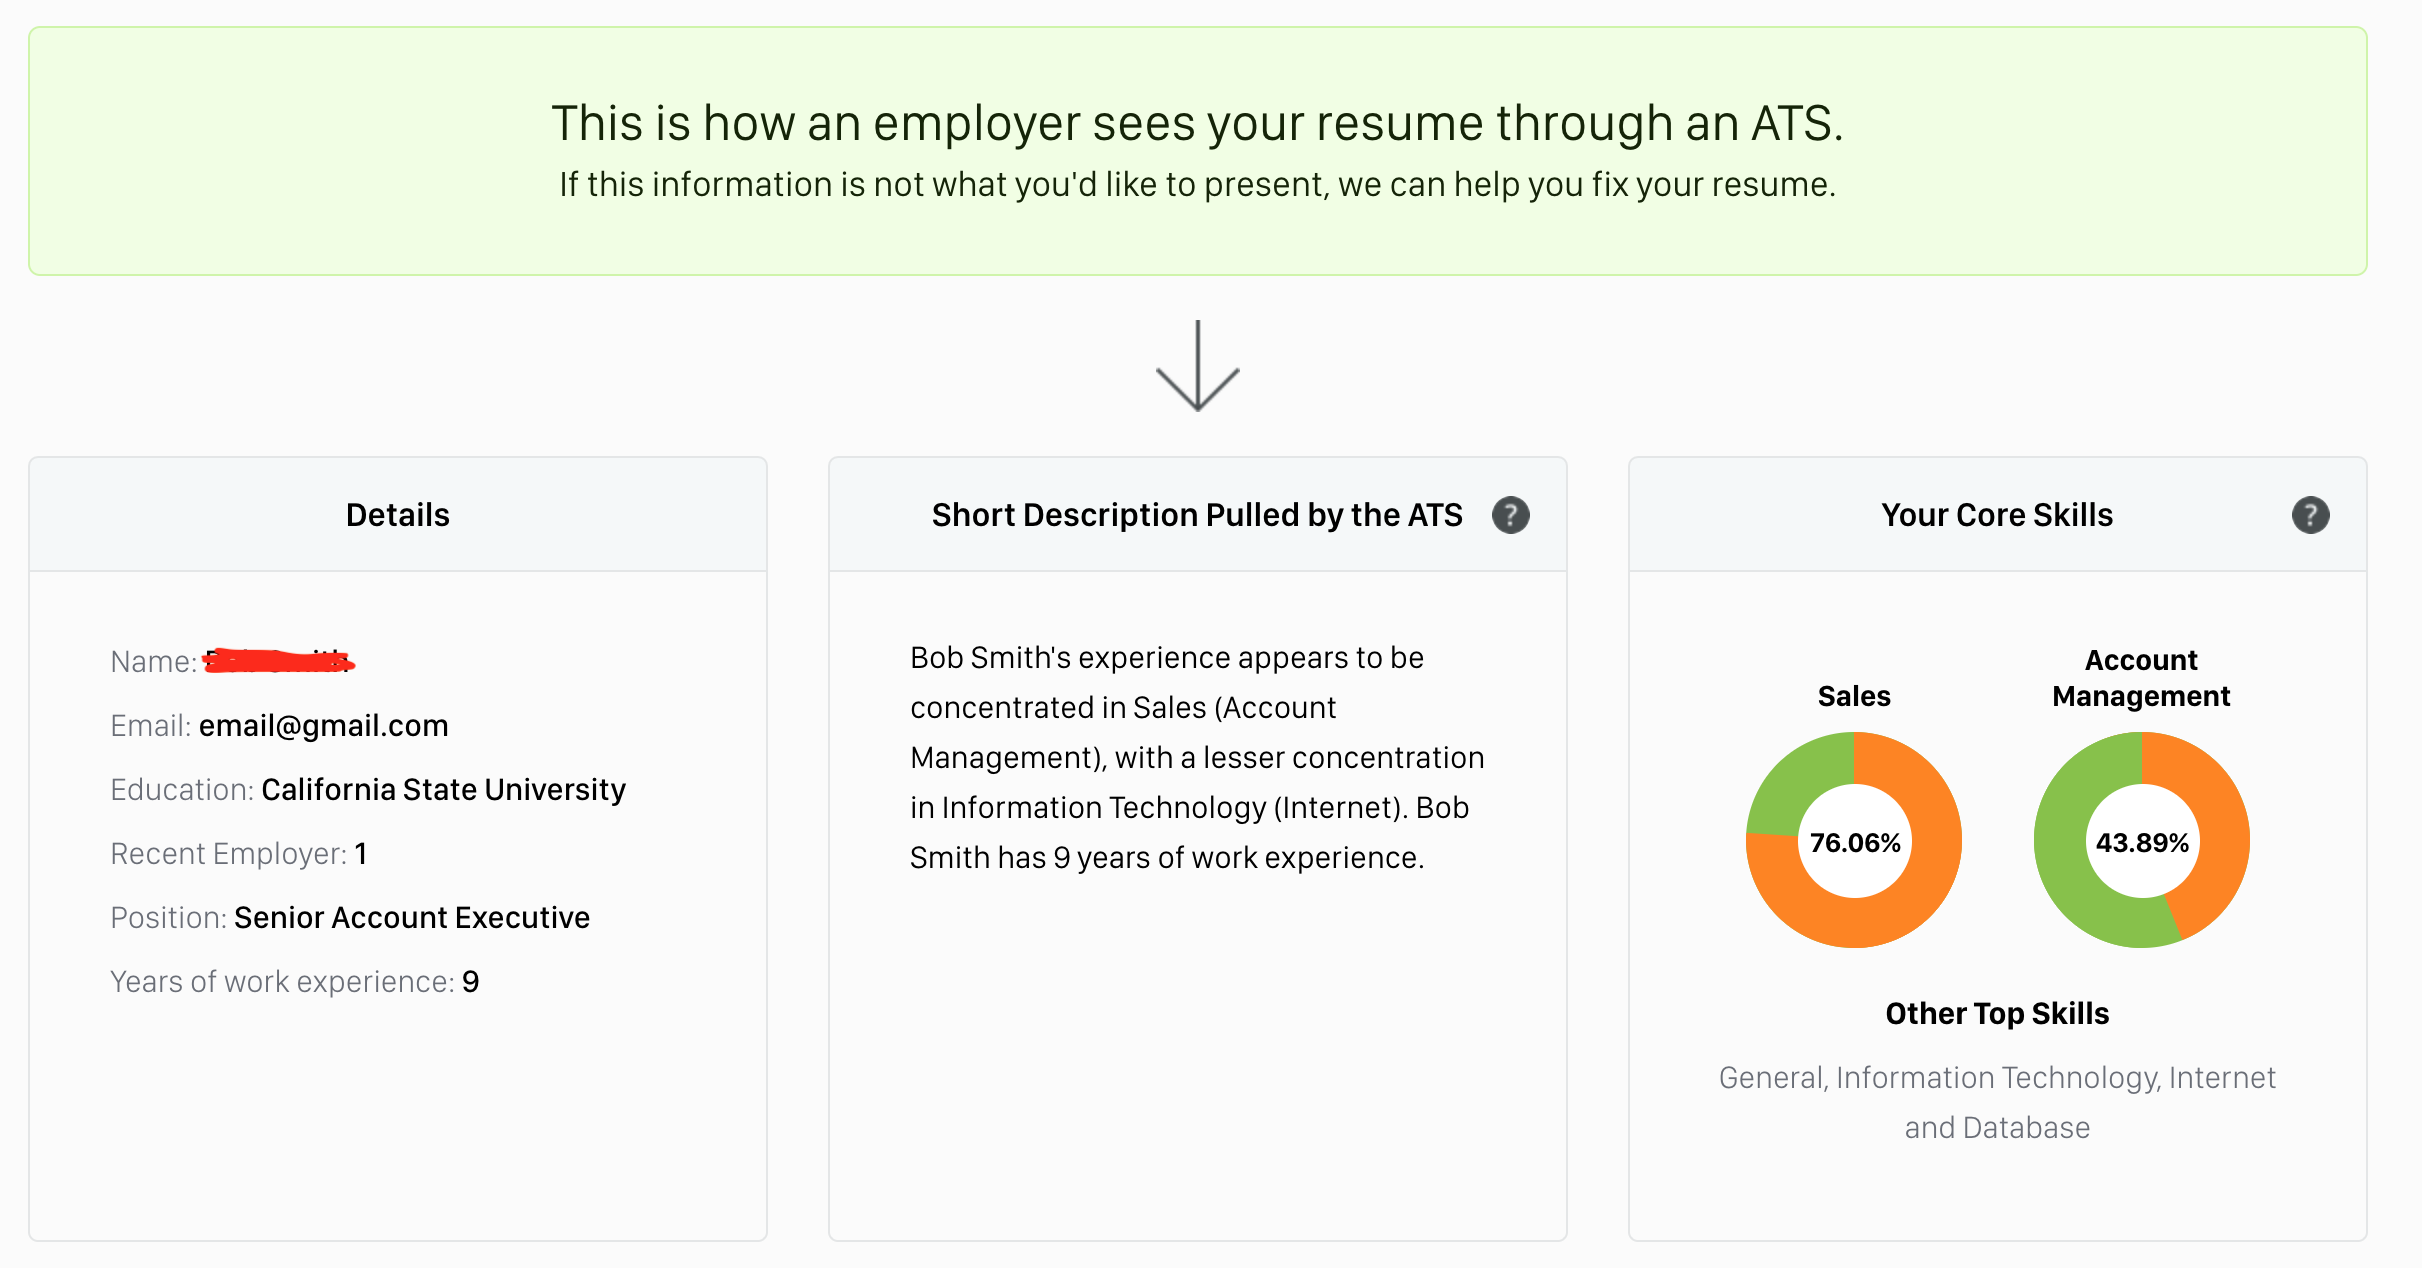Click the Recent Employer value
This screenshot has height=1268, width=2422.
[x=361, y=854]
